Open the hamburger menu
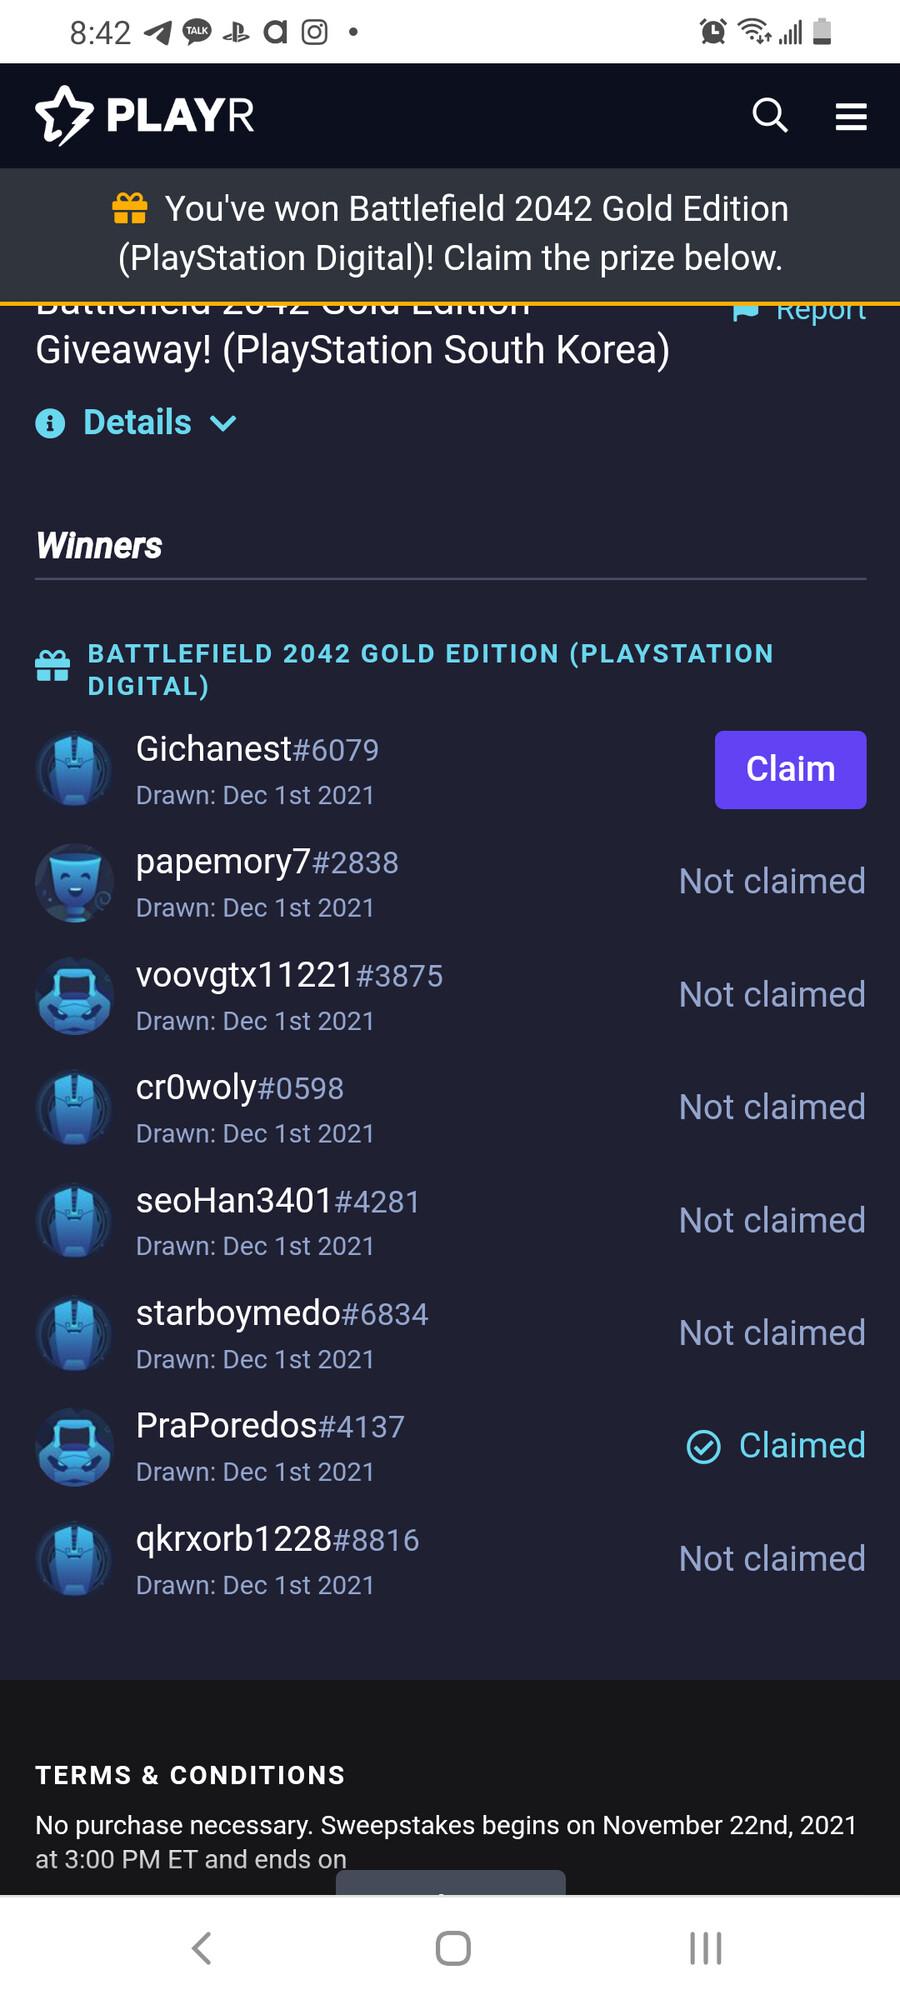900x2000 pixels. click(851, 117)
